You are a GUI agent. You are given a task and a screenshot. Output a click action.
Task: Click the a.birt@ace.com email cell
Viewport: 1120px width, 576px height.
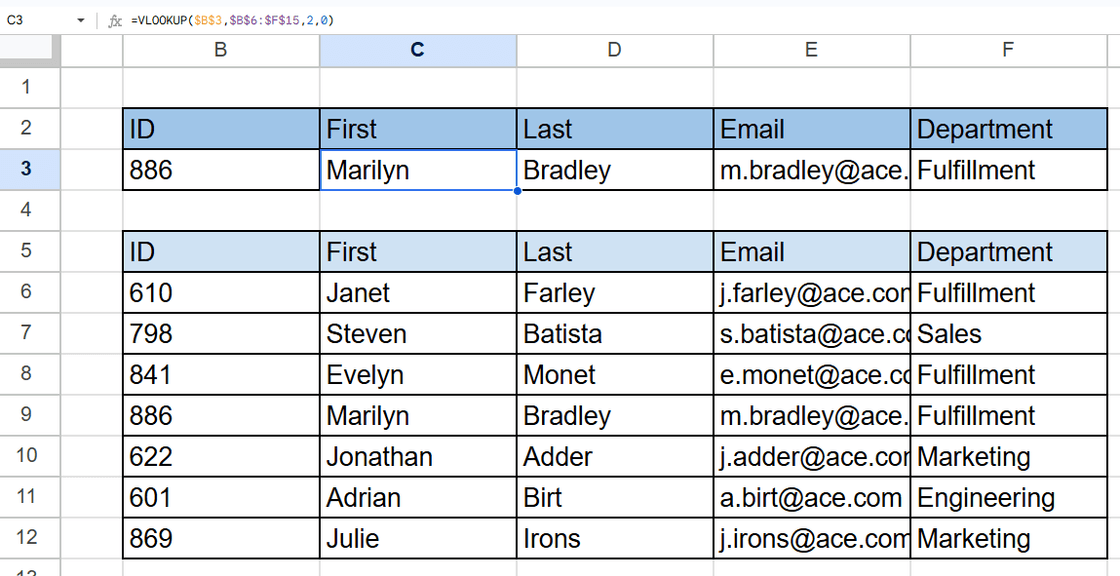pyautogui.click(x=811, y=498)
